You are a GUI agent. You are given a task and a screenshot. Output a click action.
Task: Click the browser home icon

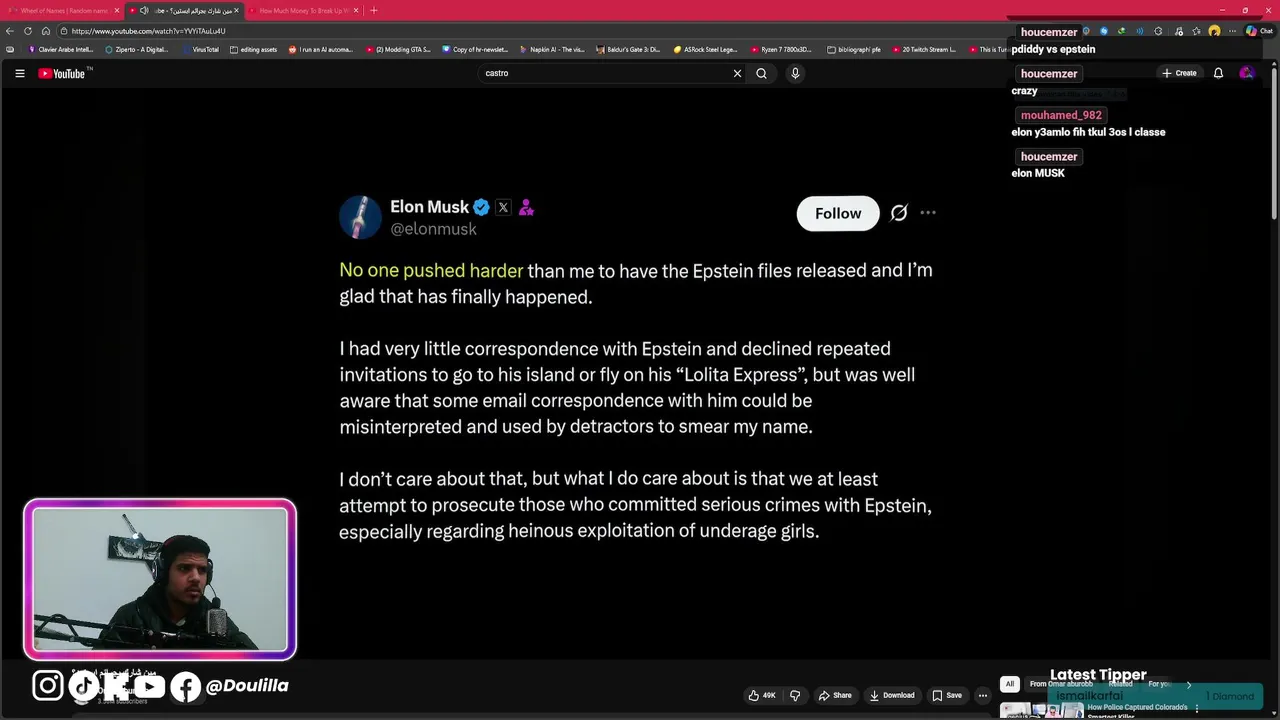tap(46, 31)
